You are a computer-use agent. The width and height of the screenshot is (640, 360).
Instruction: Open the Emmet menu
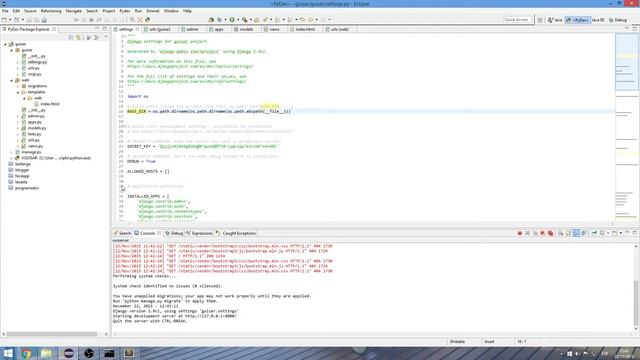coord(153,11)
